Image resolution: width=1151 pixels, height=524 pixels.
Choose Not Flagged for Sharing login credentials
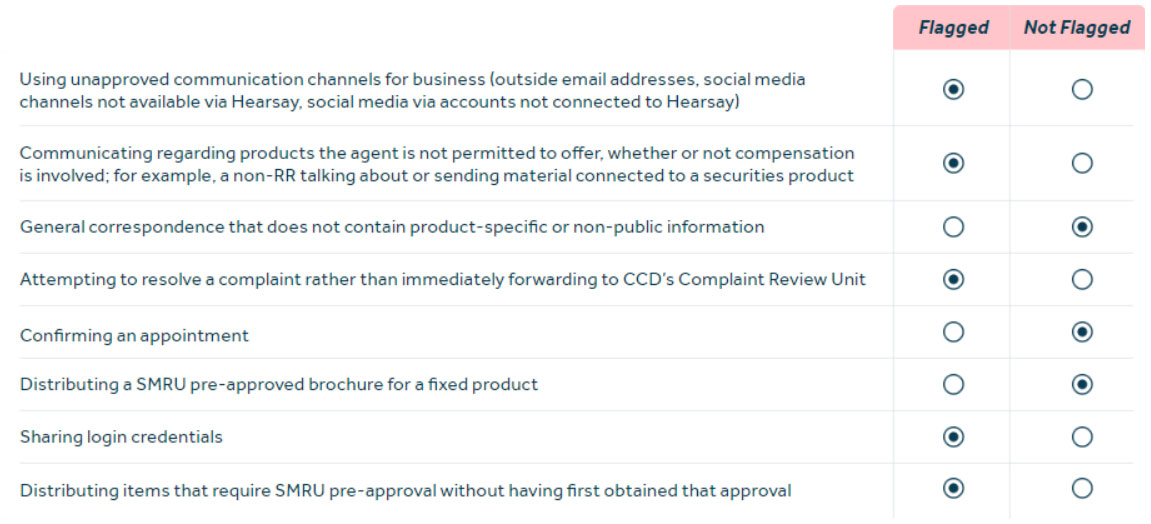tap(1081, 437)
